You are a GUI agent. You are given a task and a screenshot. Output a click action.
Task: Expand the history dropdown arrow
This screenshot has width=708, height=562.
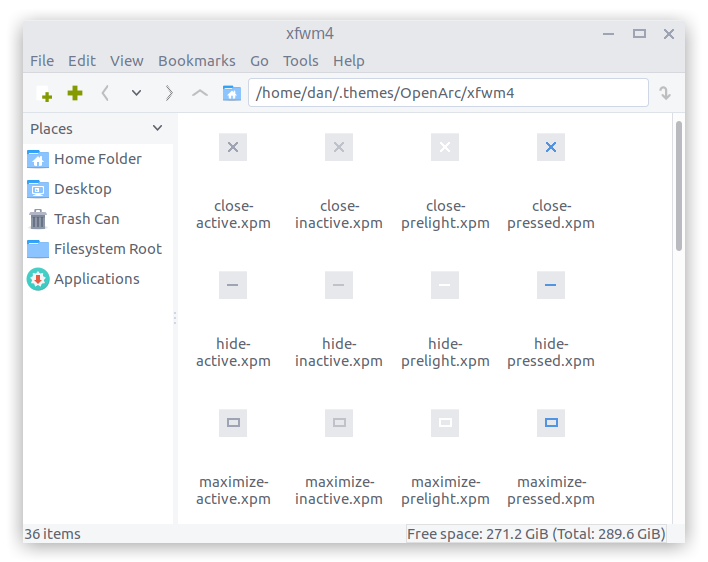click(136, 93)
